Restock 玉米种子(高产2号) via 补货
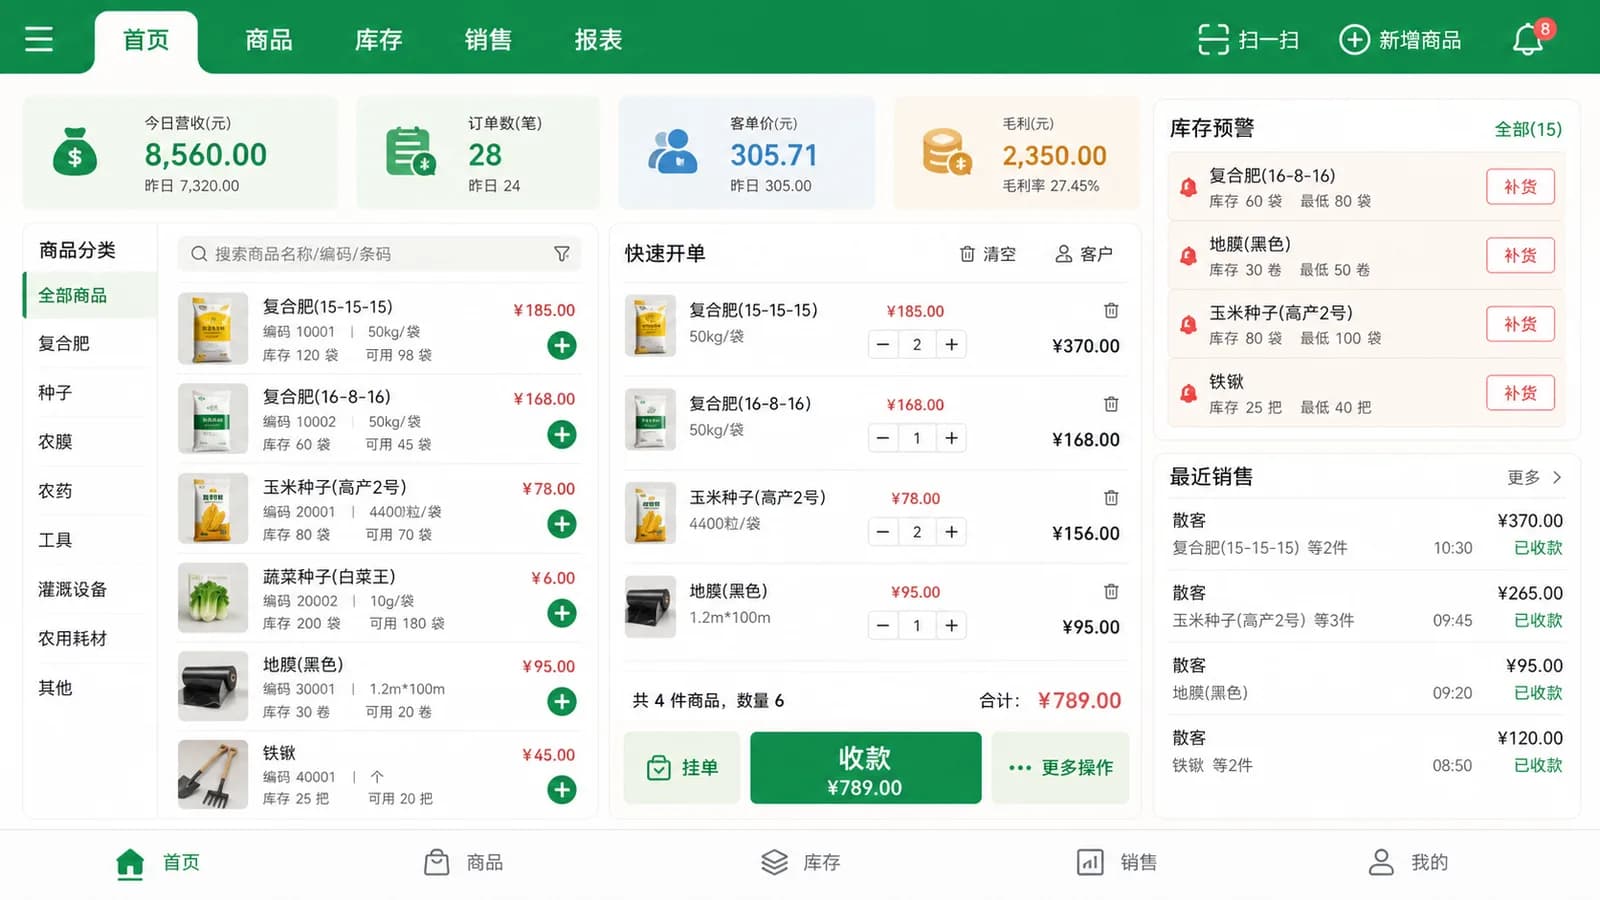 [1520, 325]
